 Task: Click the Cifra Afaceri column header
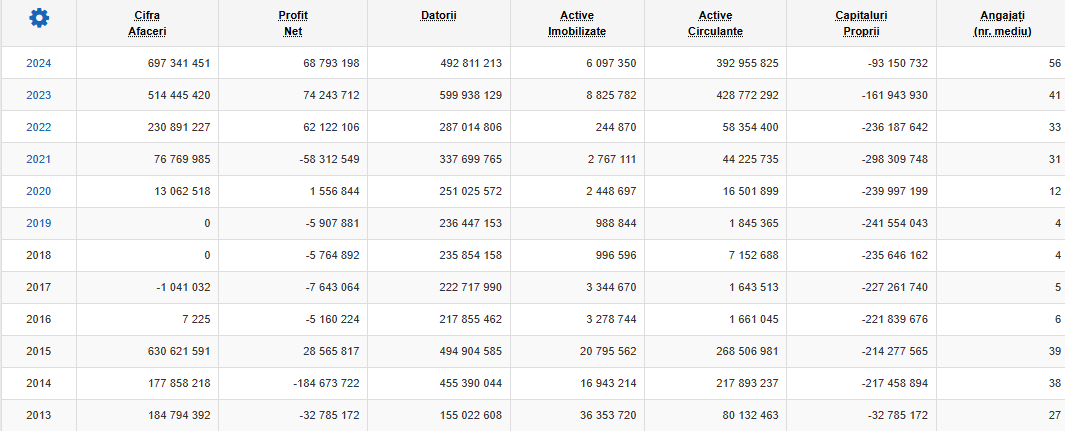pyautogui.click(x=147, y=23)
